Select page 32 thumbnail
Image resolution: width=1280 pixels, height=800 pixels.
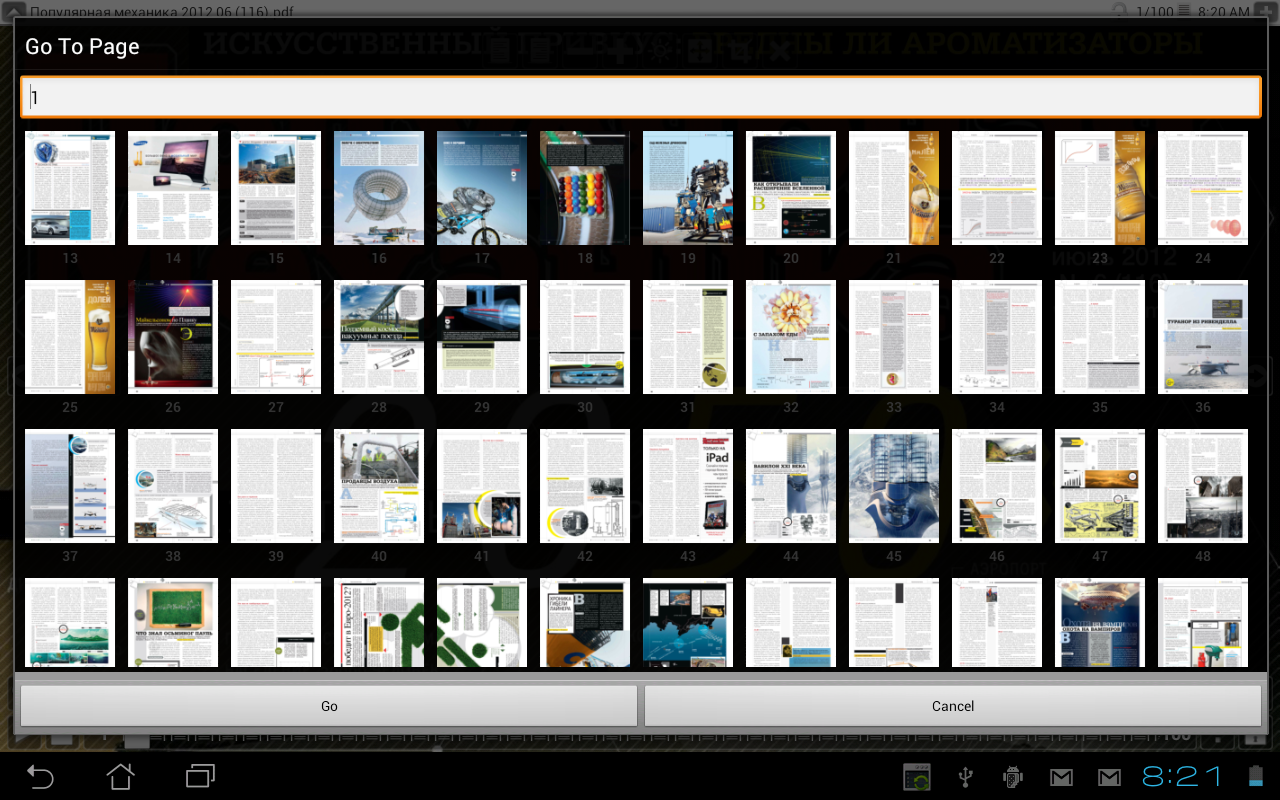click(x=791, y=337)
